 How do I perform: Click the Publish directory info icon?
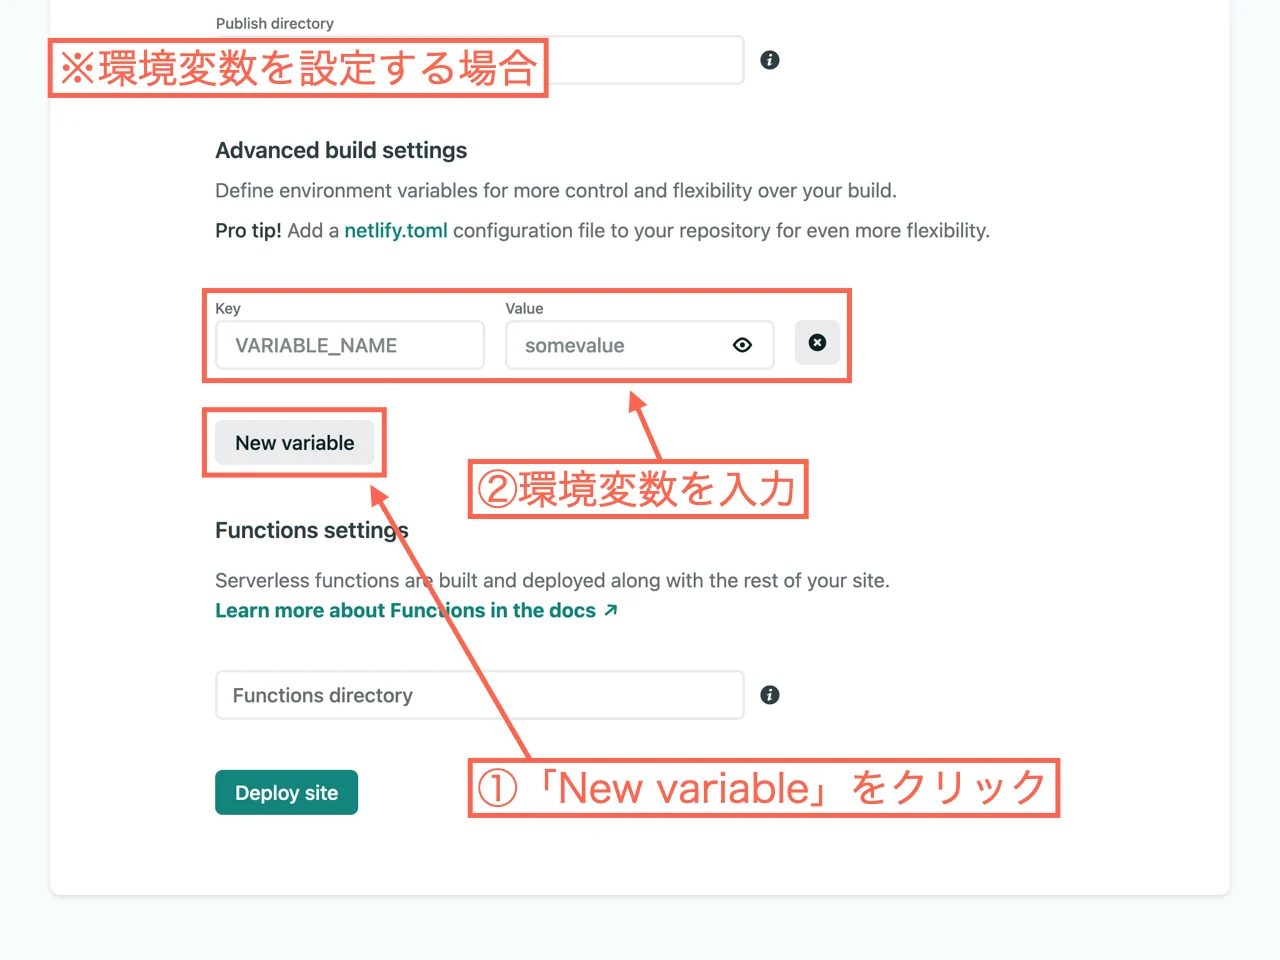click(x=769, y=60)
